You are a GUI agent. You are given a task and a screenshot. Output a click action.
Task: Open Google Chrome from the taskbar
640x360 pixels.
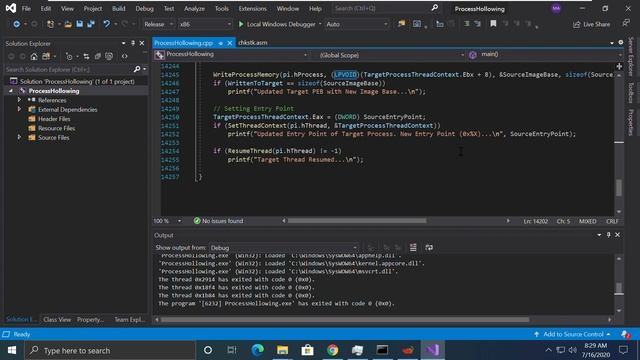[x=332, y=350]
